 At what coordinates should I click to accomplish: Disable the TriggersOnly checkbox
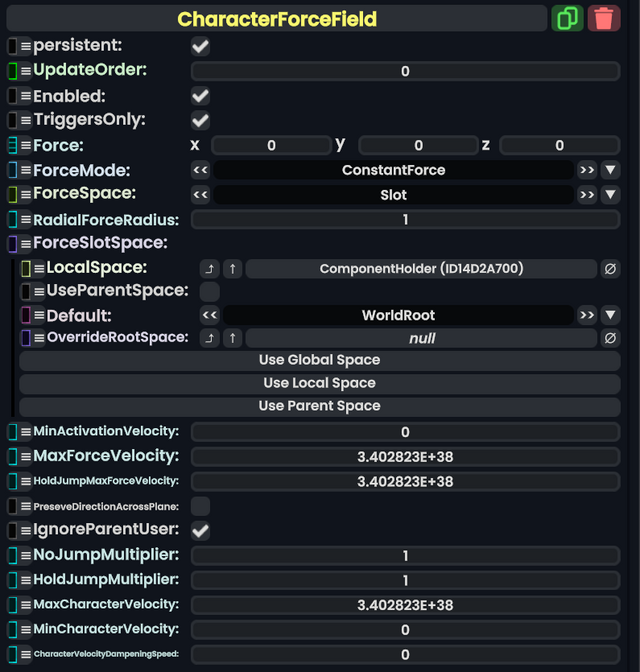pyautogui.click(x=201, y=120)
